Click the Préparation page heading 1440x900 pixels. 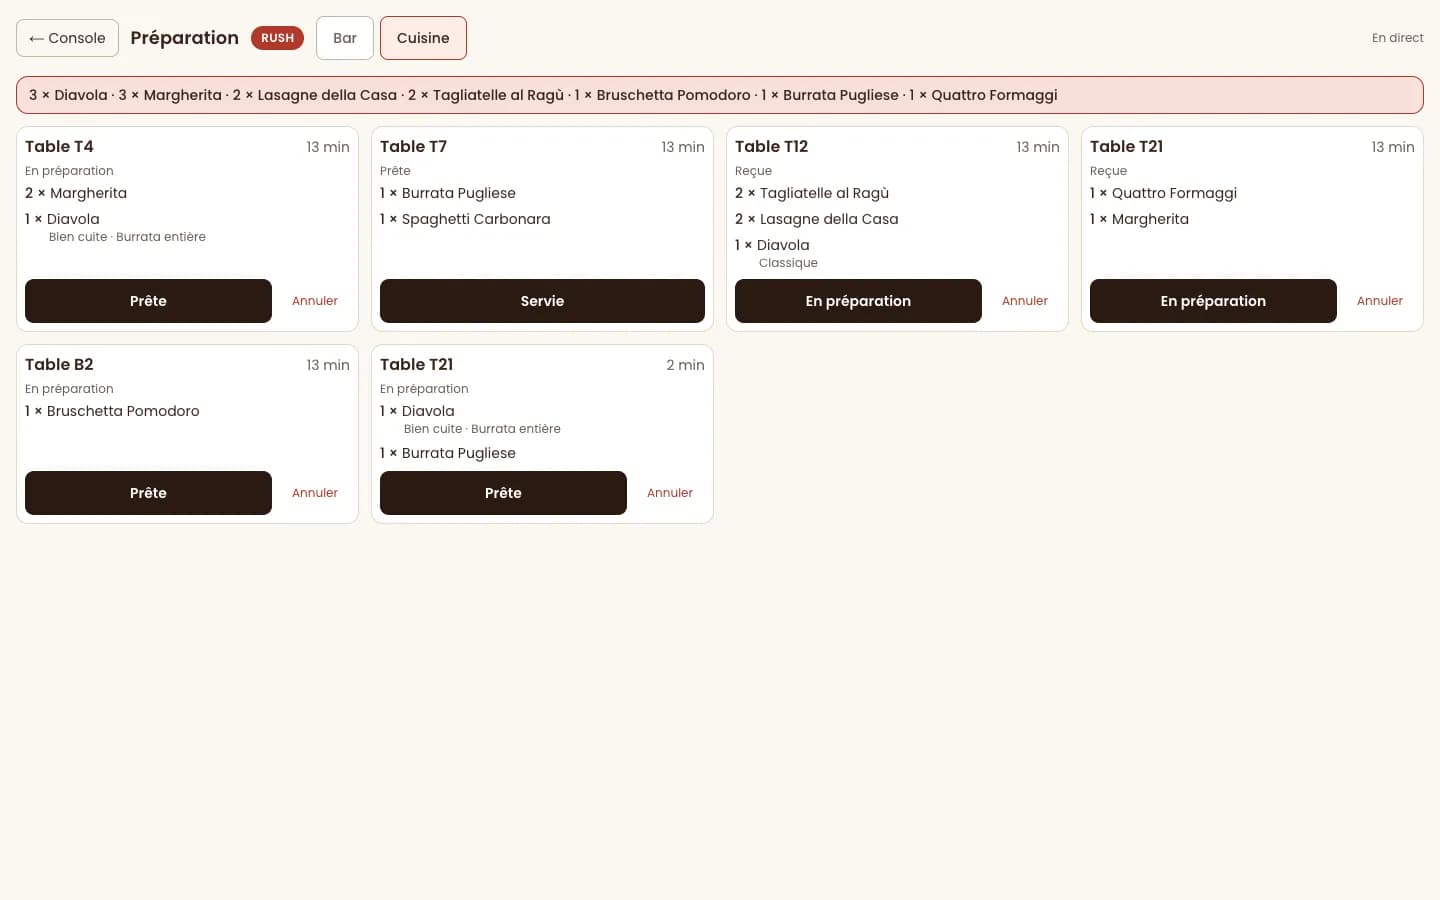pyautogui.click(x=184, y=38)
